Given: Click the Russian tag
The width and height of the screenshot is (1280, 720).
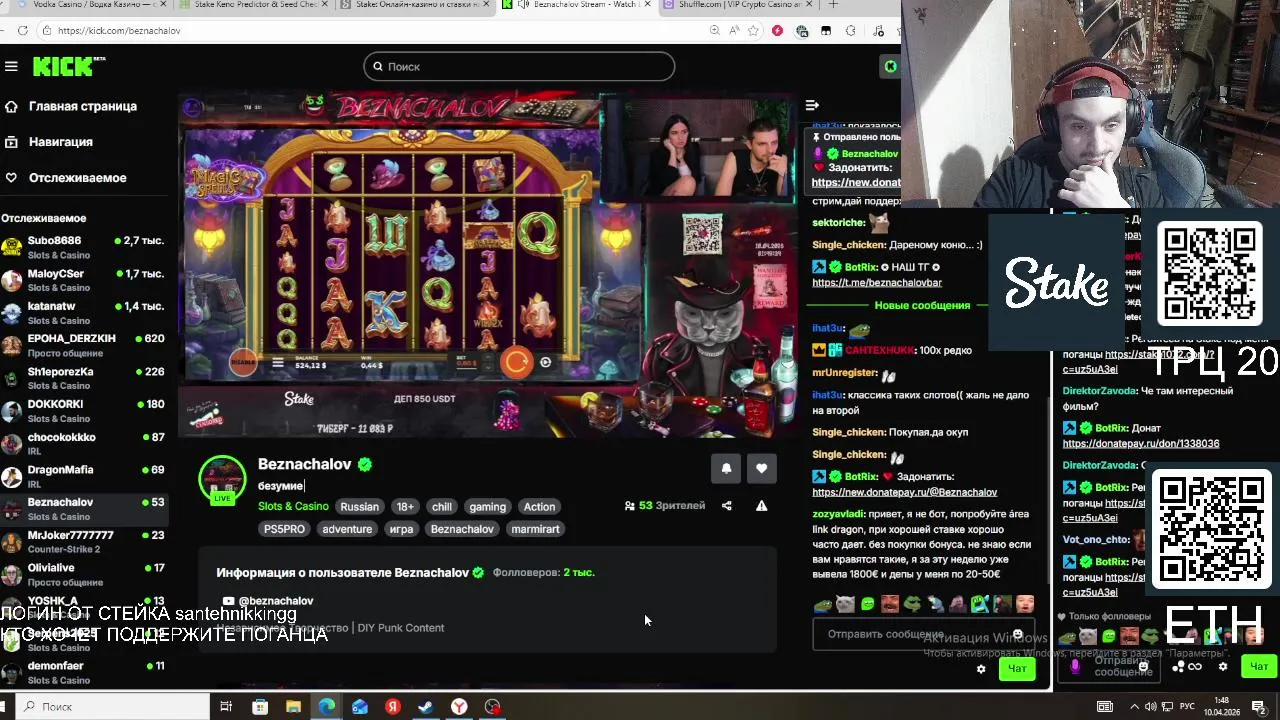Looking at the screenshot, I should (359, 507).
